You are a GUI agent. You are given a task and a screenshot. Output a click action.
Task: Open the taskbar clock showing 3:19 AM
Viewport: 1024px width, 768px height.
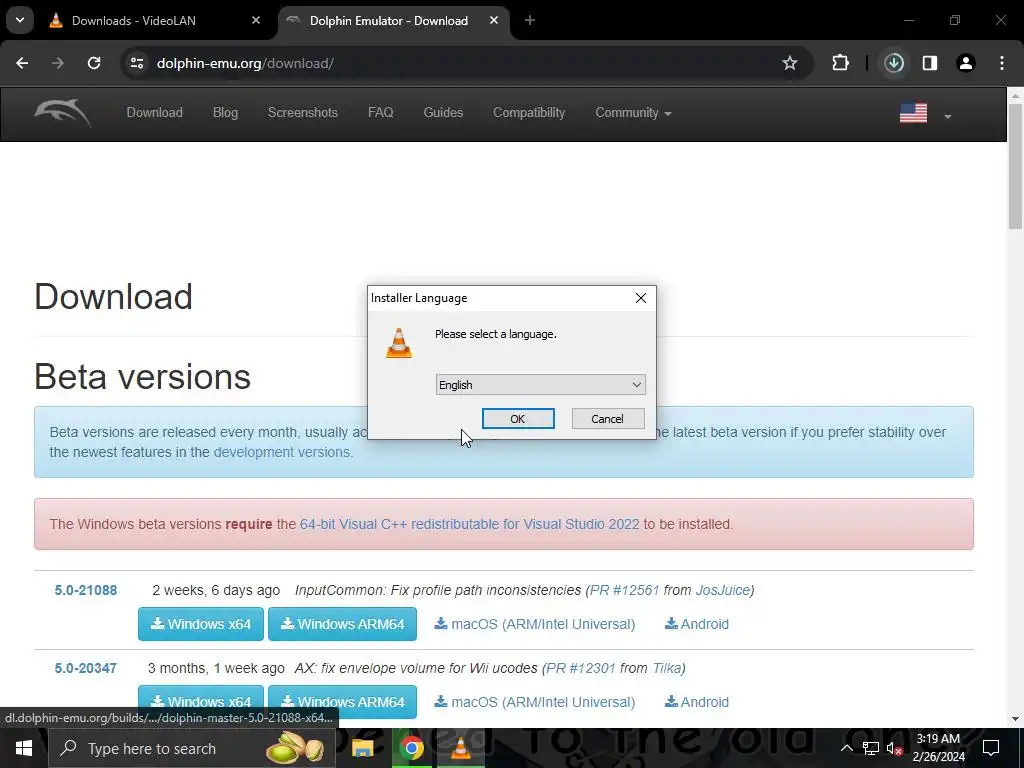click(938, 748)
